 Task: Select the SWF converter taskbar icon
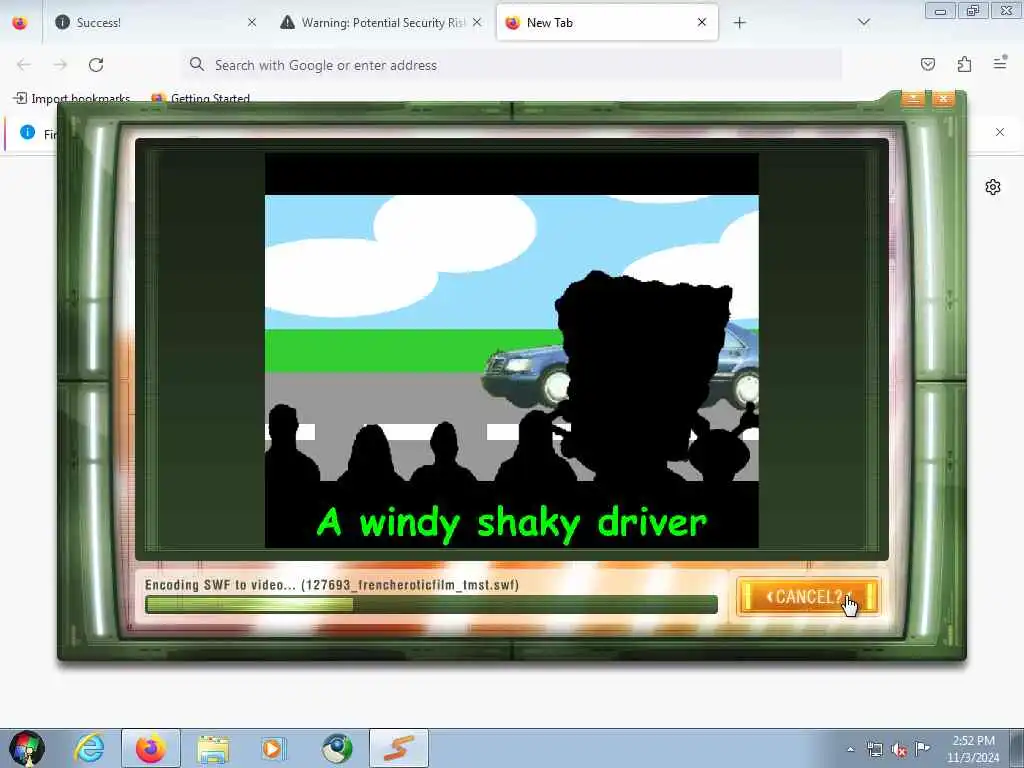pyautogui.click(x=398, y=748)
